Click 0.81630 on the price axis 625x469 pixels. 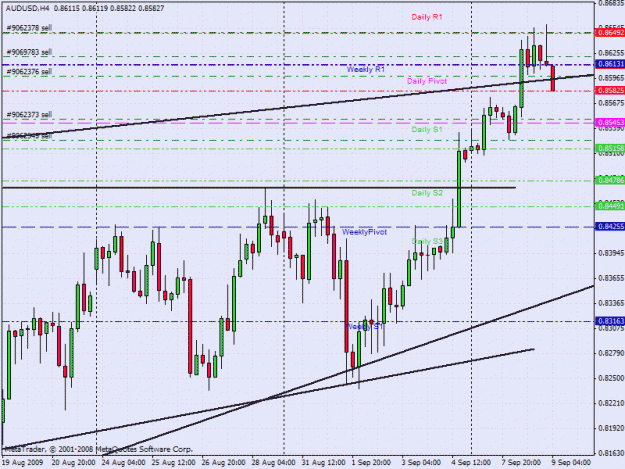click(x=611, y=453)
